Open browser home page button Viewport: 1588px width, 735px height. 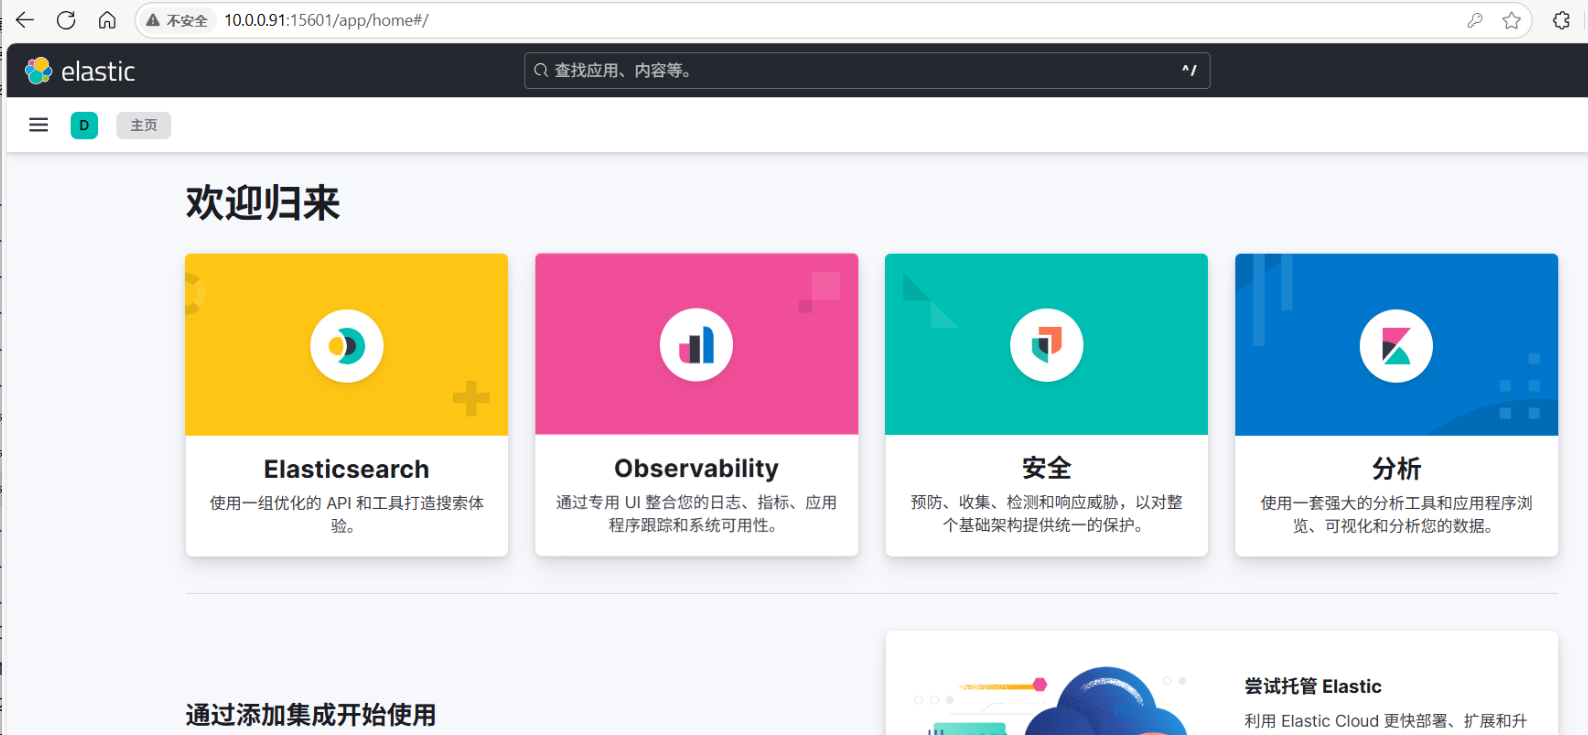(107, 20)
